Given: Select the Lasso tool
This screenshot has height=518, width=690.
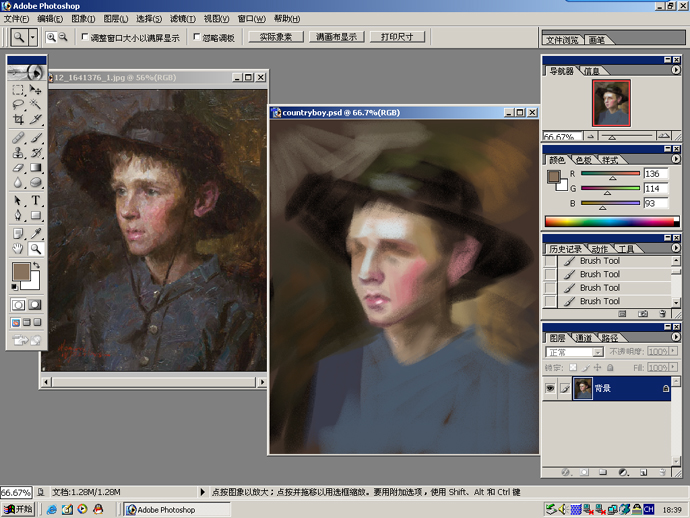Looking at the screenshot, I should [18, 104].
